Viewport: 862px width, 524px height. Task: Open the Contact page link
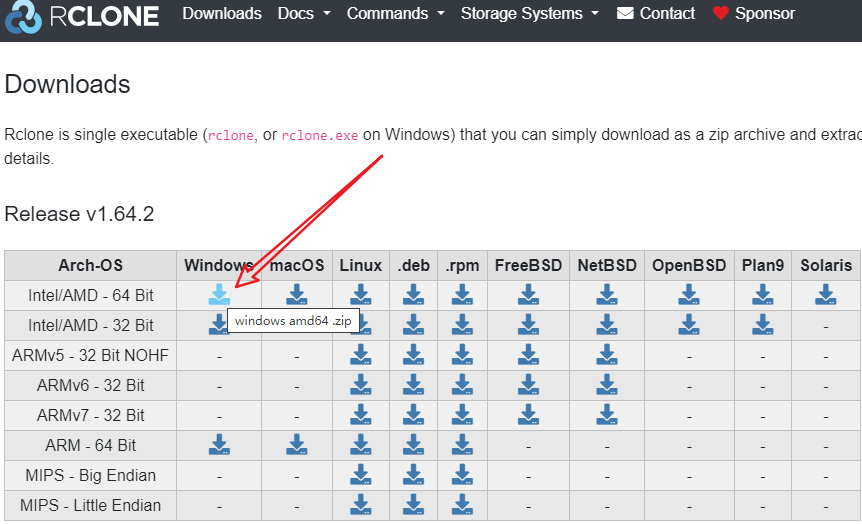click(656, 13)
